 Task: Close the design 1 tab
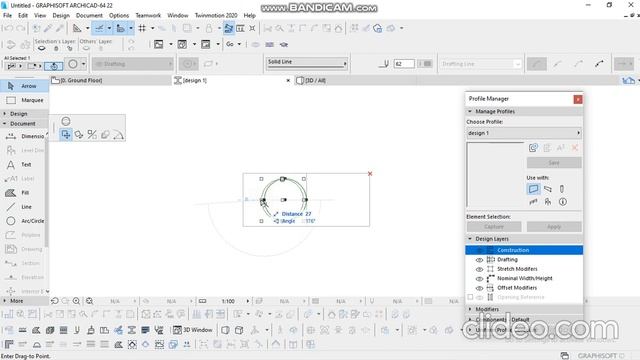point(288,80)
